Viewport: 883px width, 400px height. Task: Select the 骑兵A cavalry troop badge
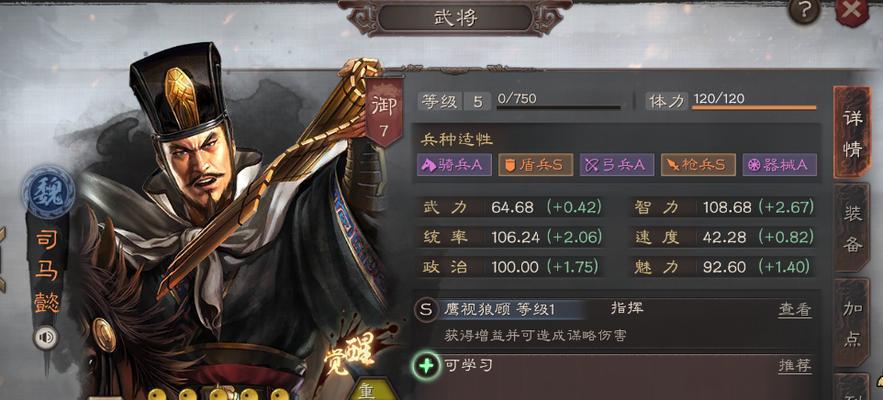click(454, 165)
